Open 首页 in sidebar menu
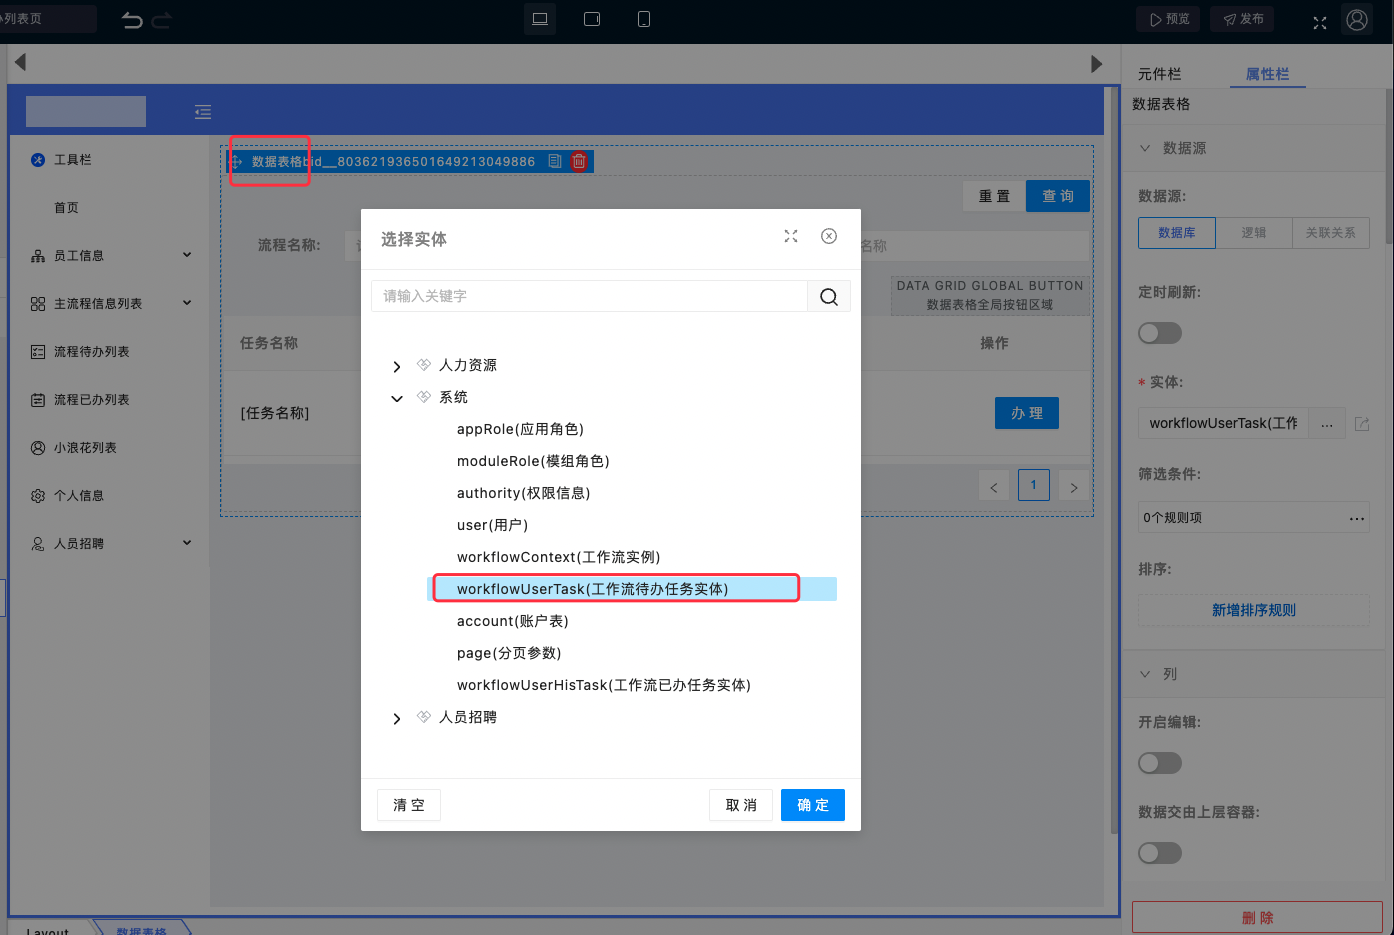 pyautogui.click(x=66, y=208)
